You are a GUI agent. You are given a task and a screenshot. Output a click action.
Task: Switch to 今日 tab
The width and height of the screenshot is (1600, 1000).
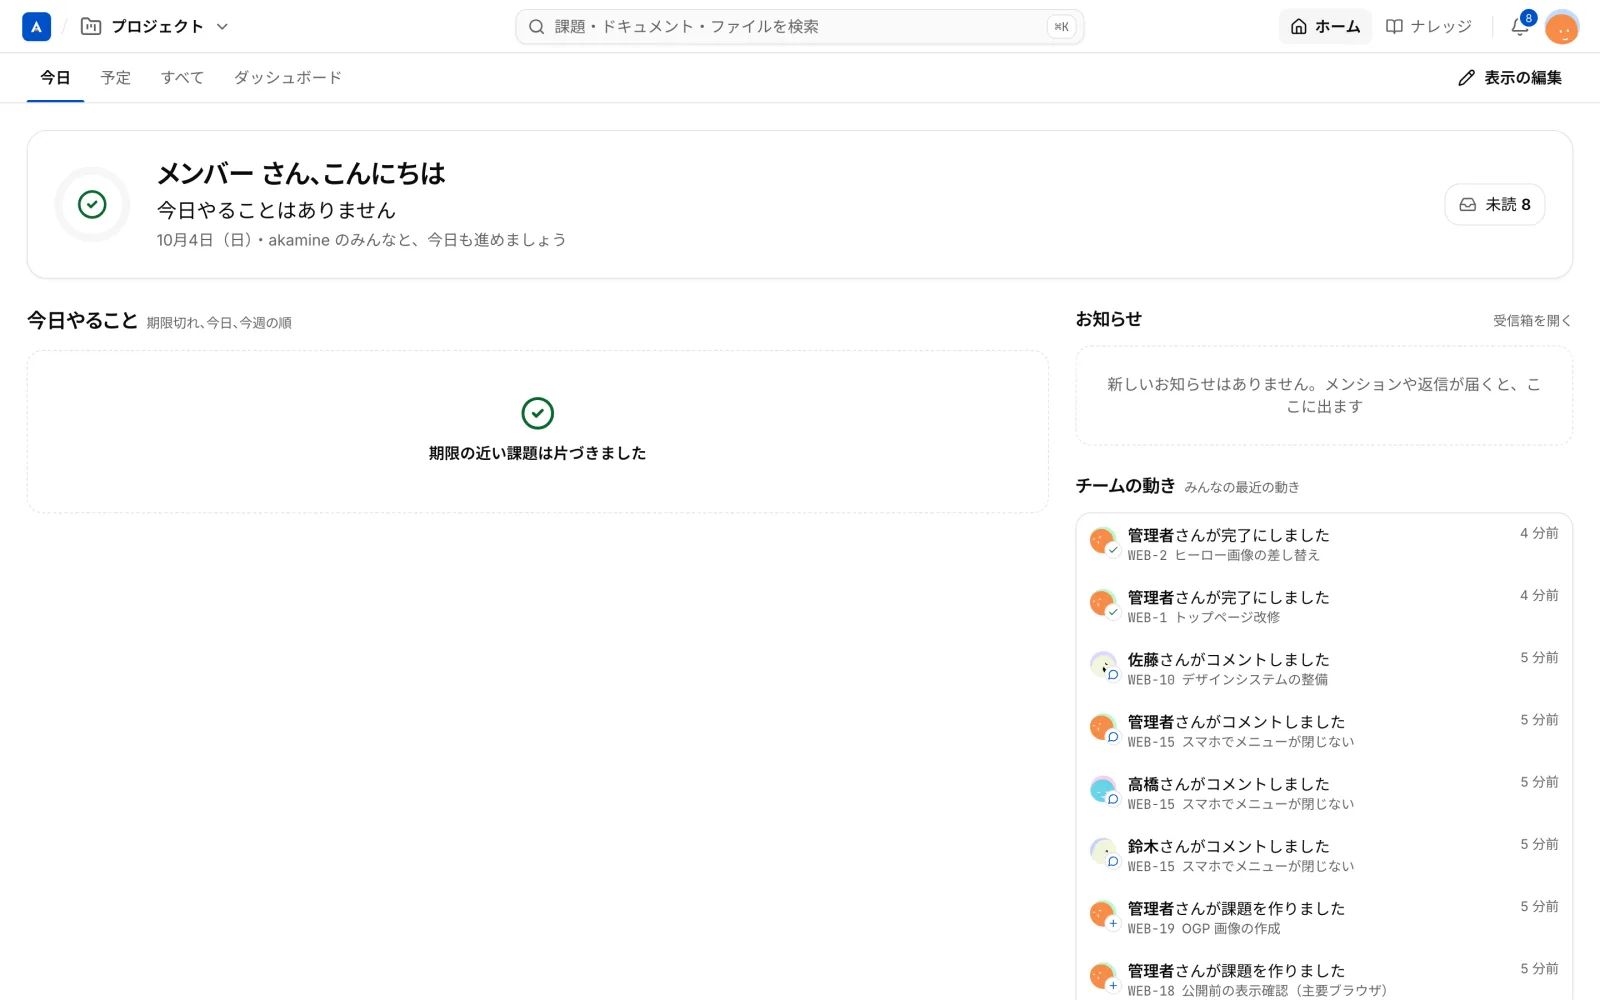point(55,77)
